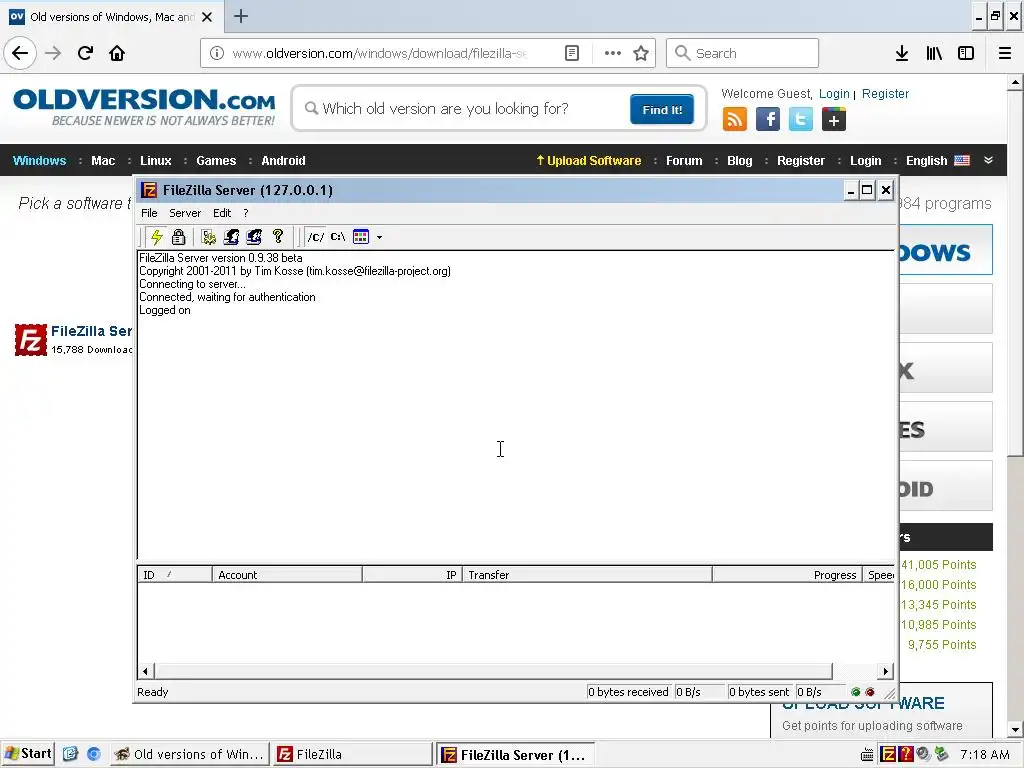This screenshot has height=768, width=1024.
Task: Open Firefox downloads arrow icon
Action: (x=902, y=53)
